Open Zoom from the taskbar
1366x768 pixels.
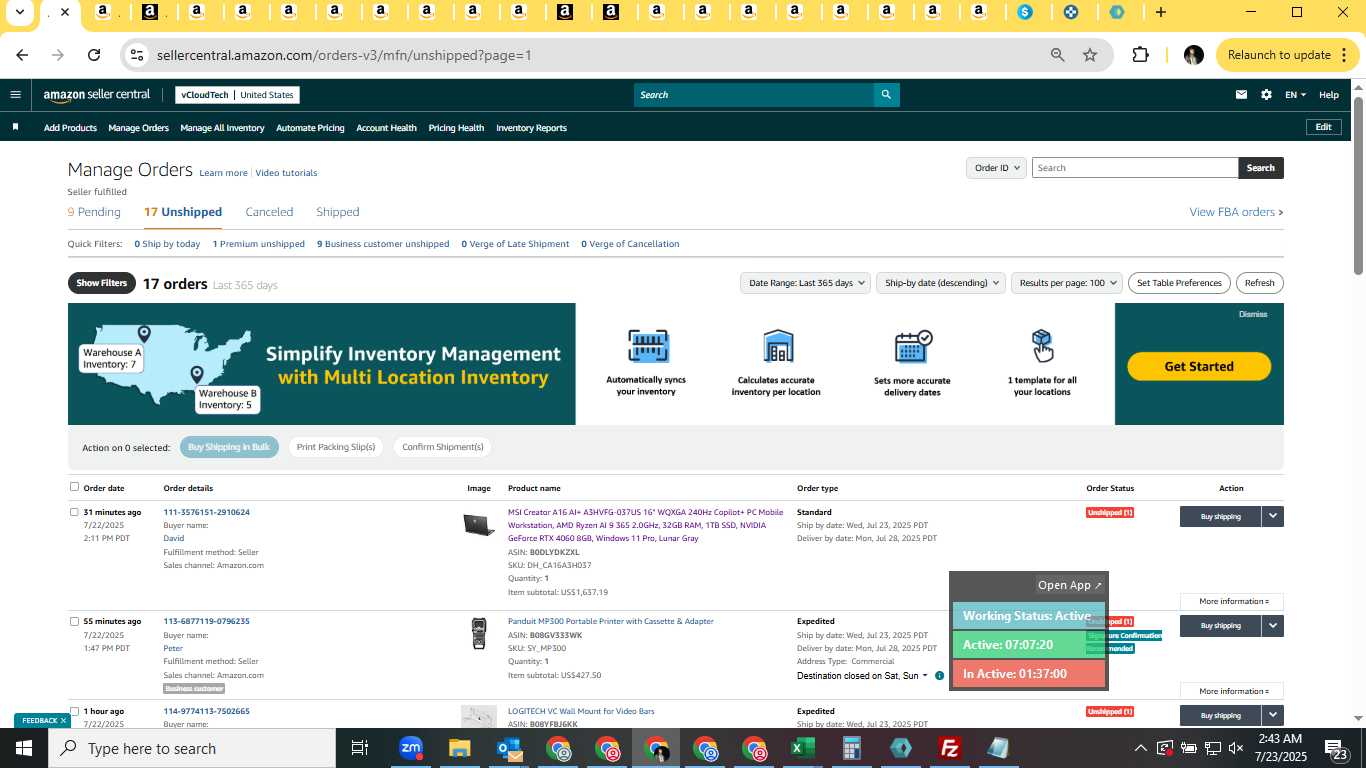(x=410, y=748)
